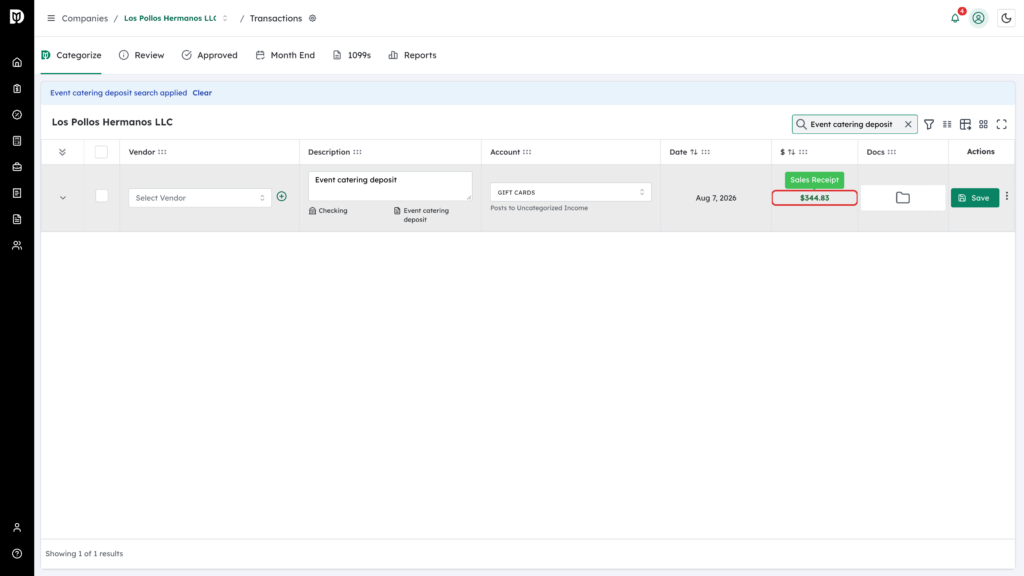The image size is (1024, 576).
Task: Click the Sales Receipt badge
Action: point(814,180)
